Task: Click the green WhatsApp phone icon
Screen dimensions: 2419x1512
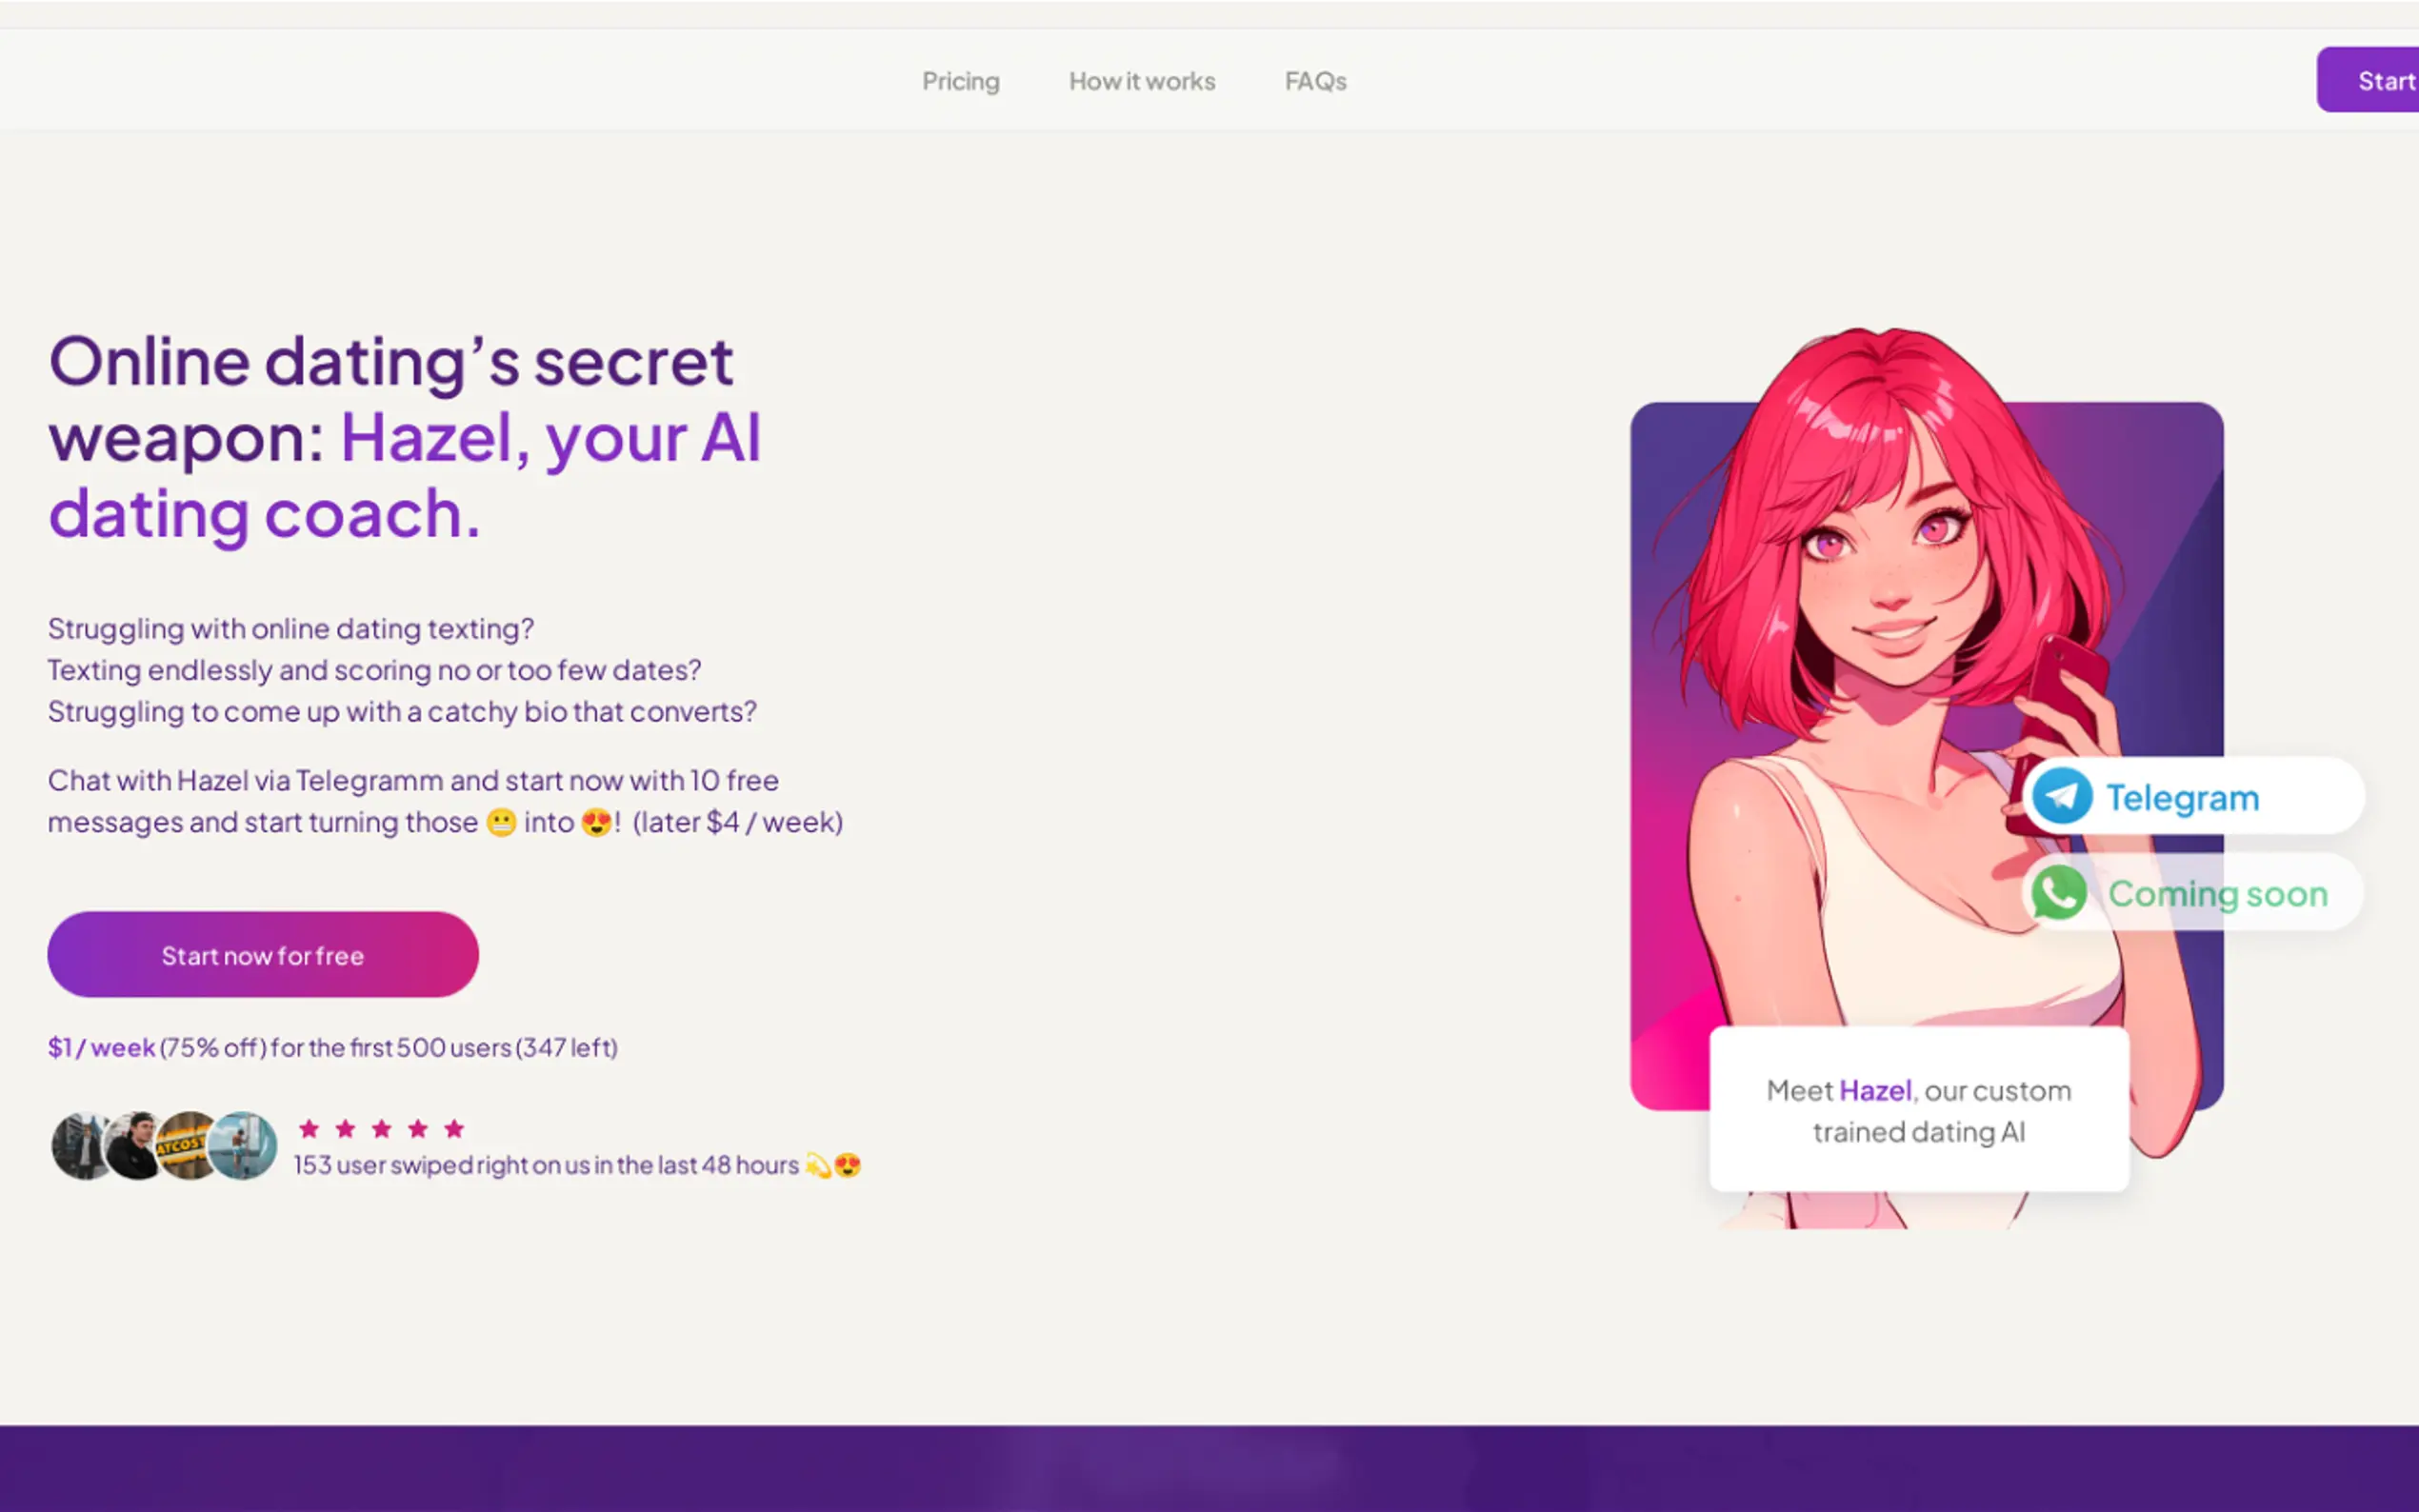Action: coord(2058,892)
